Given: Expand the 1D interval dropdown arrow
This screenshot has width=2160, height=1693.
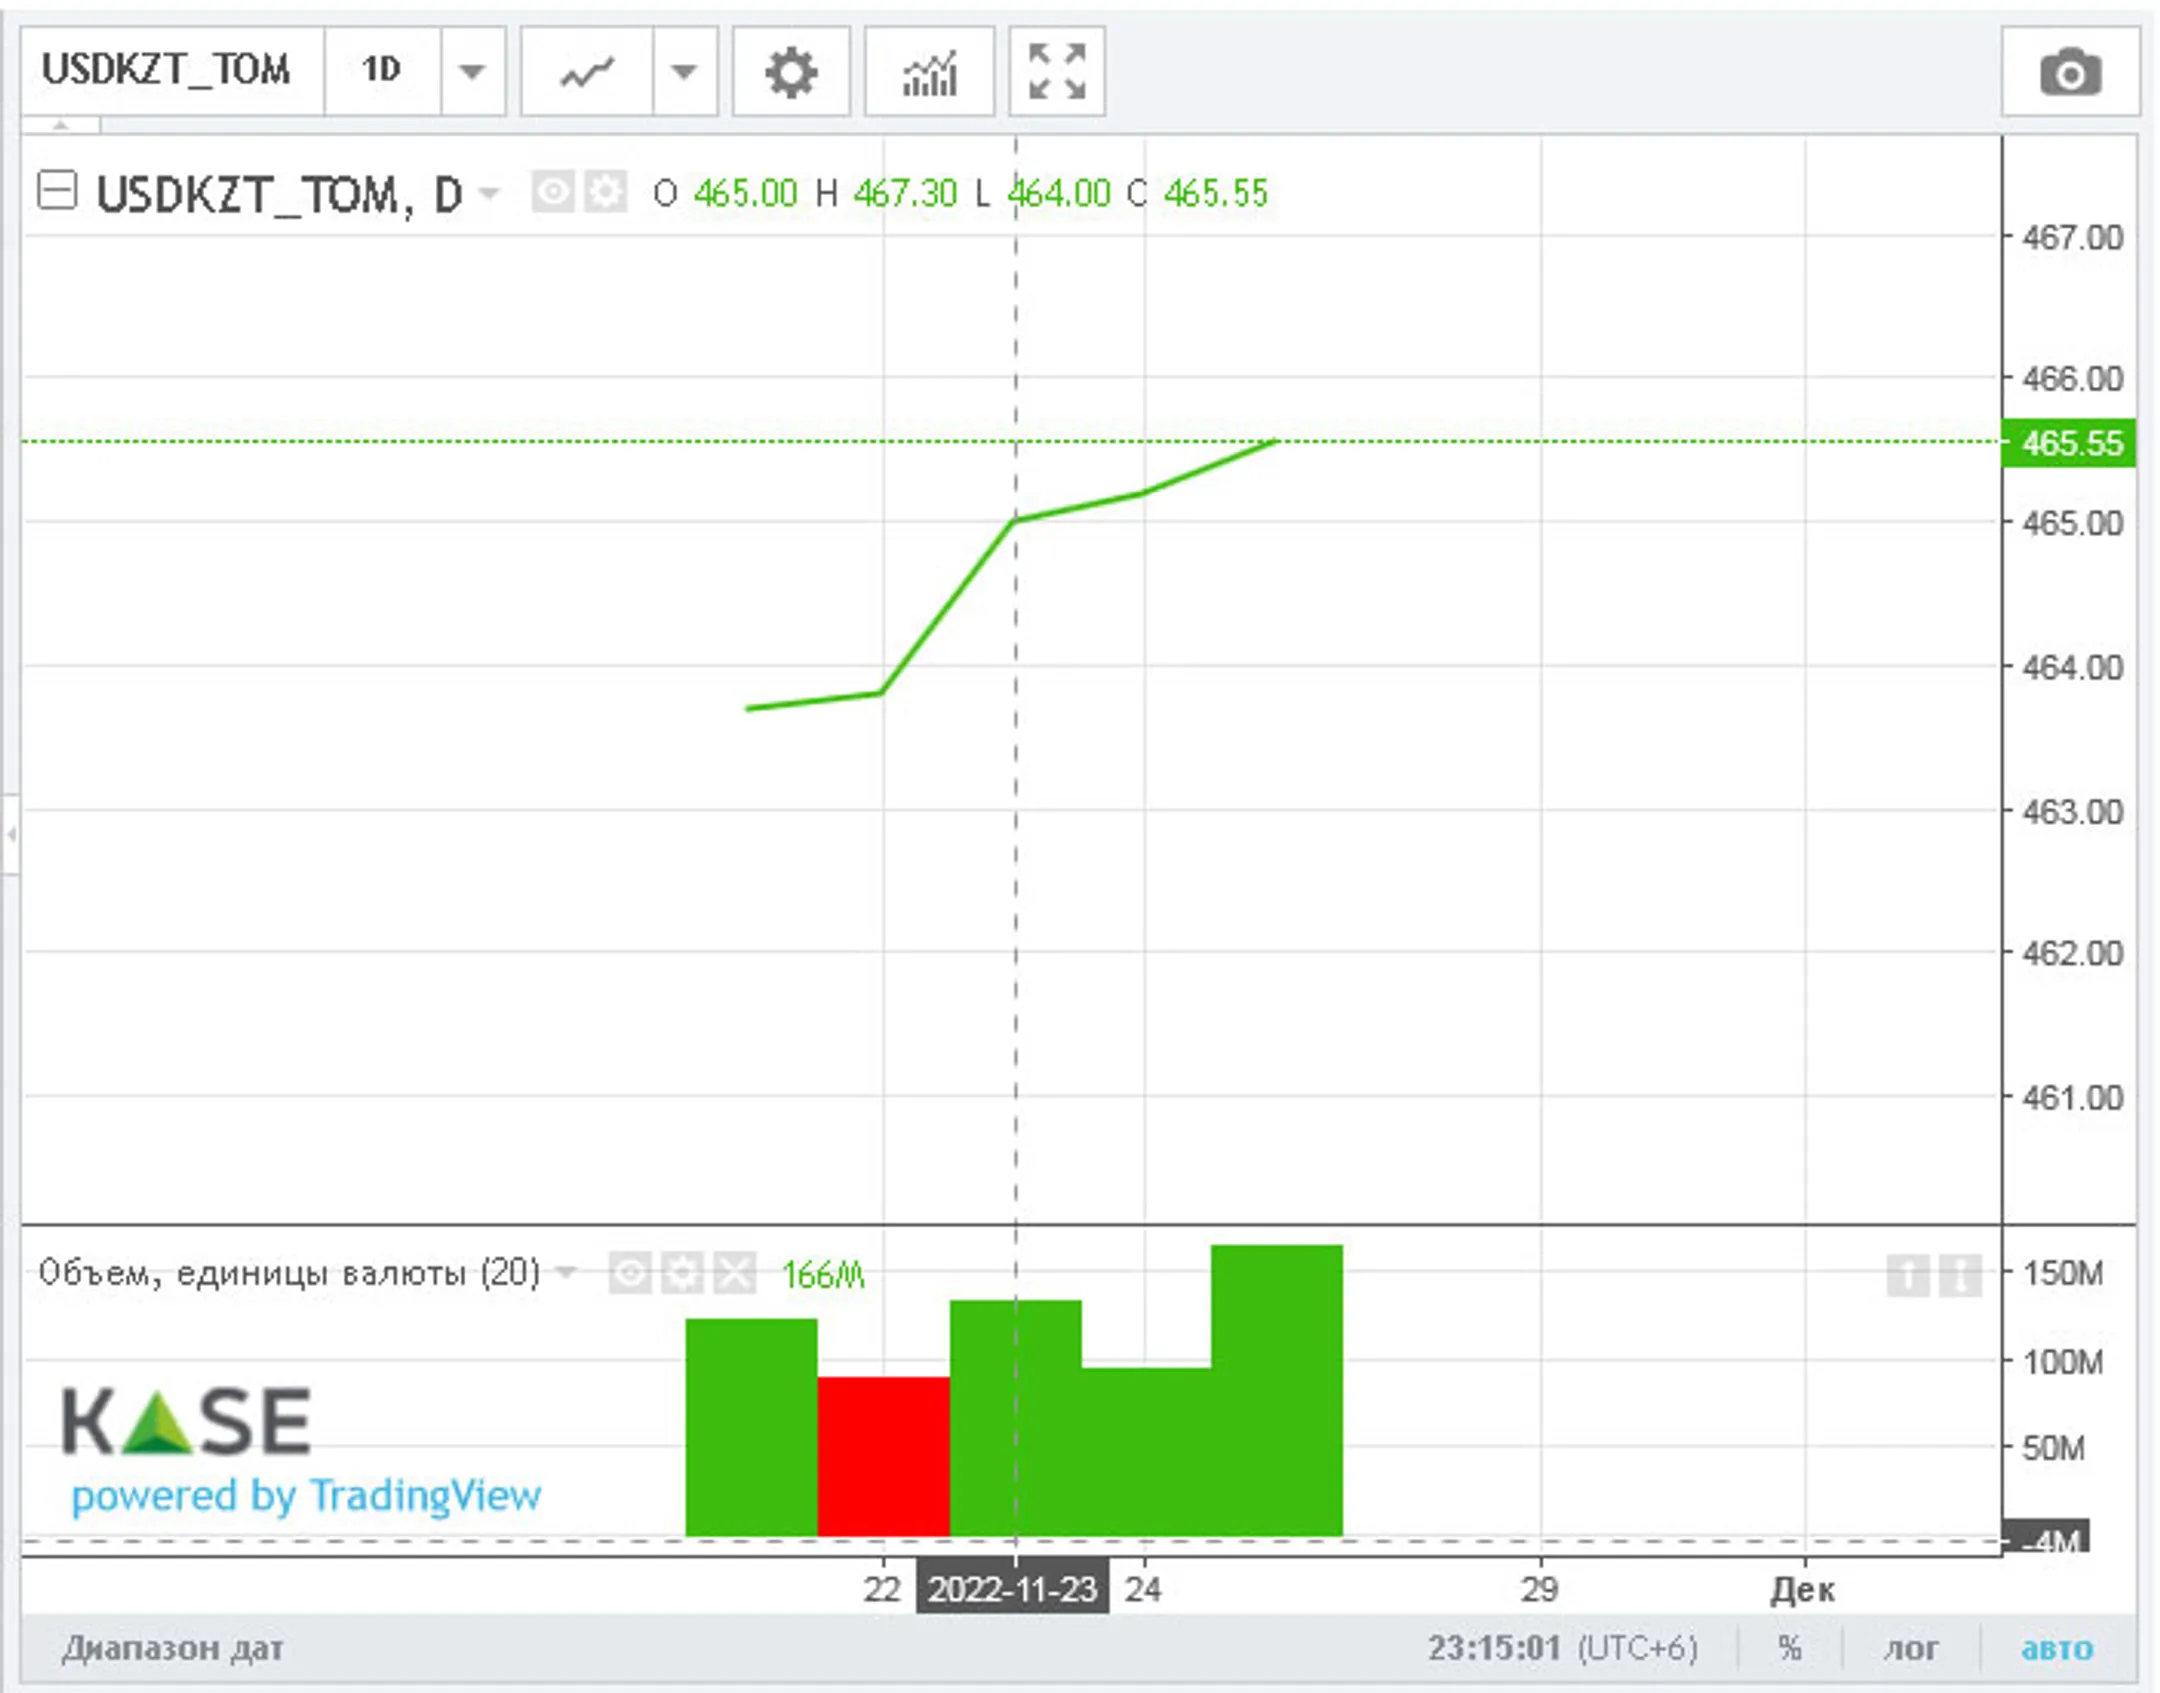Looking at the screenshot, I should (472, 72).
